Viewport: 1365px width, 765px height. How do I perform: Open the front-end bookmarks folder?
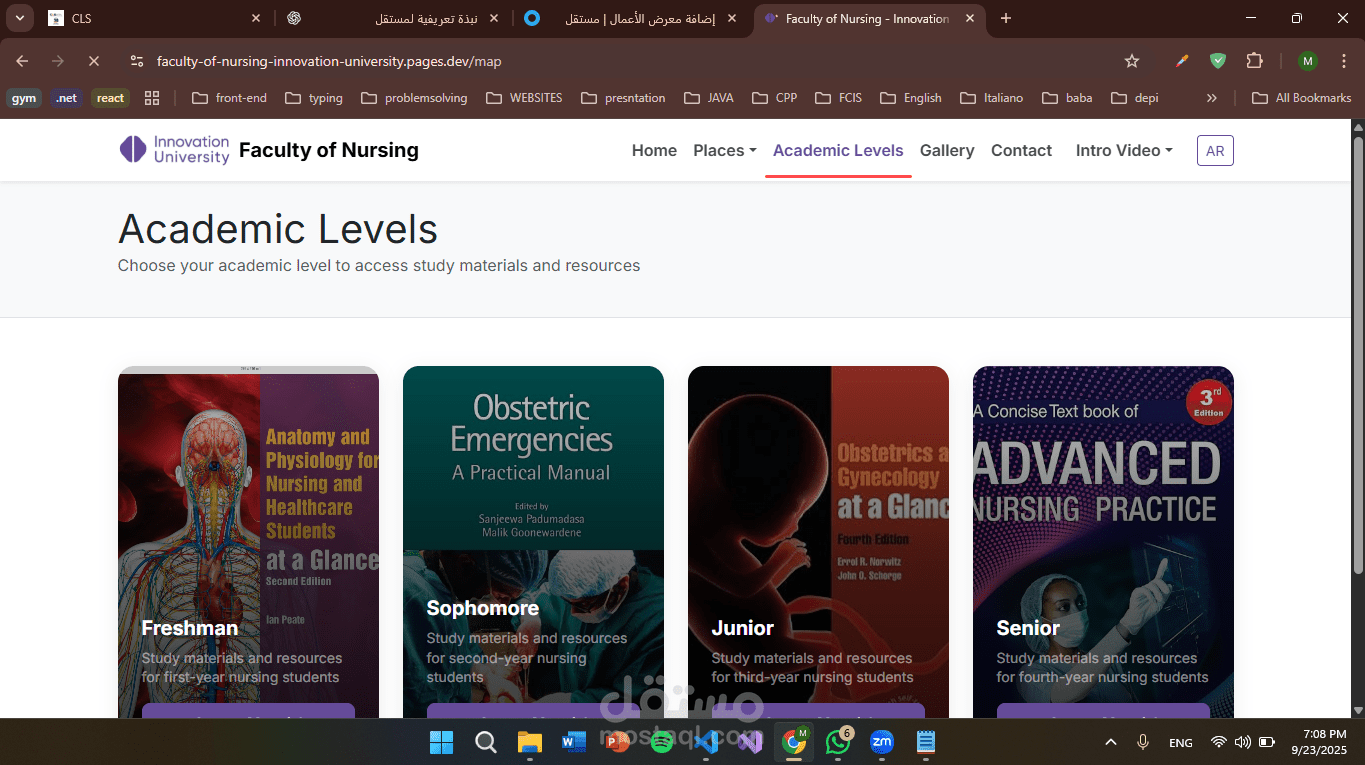click(x=229, y=98)
